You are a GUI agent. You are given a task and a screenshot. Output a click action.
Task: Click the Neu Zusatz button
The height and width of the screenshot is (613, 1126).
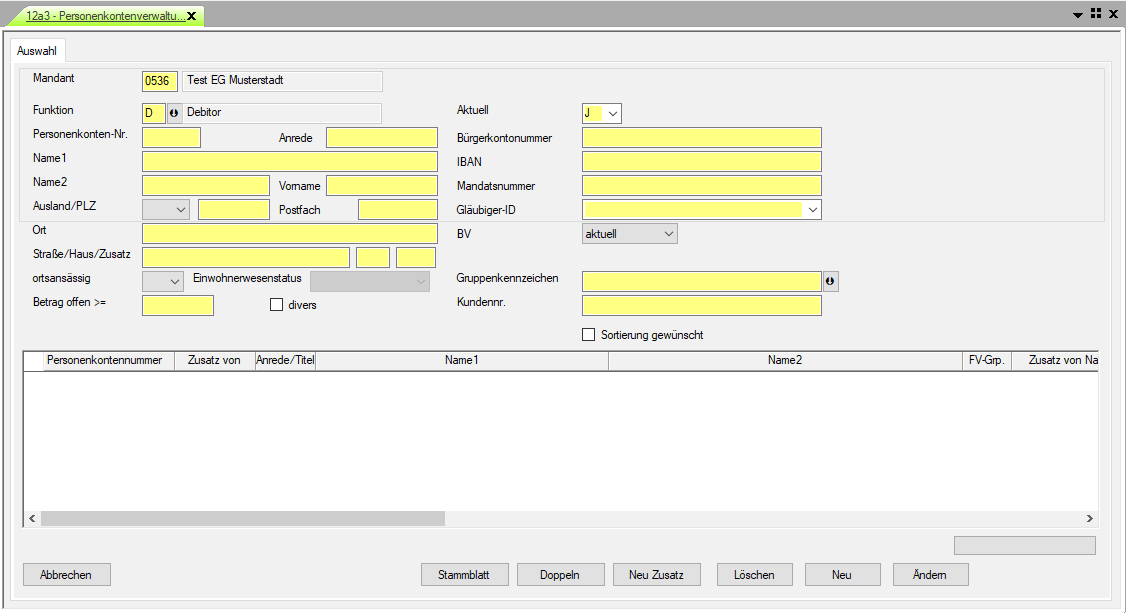click(x=656, y=575)
